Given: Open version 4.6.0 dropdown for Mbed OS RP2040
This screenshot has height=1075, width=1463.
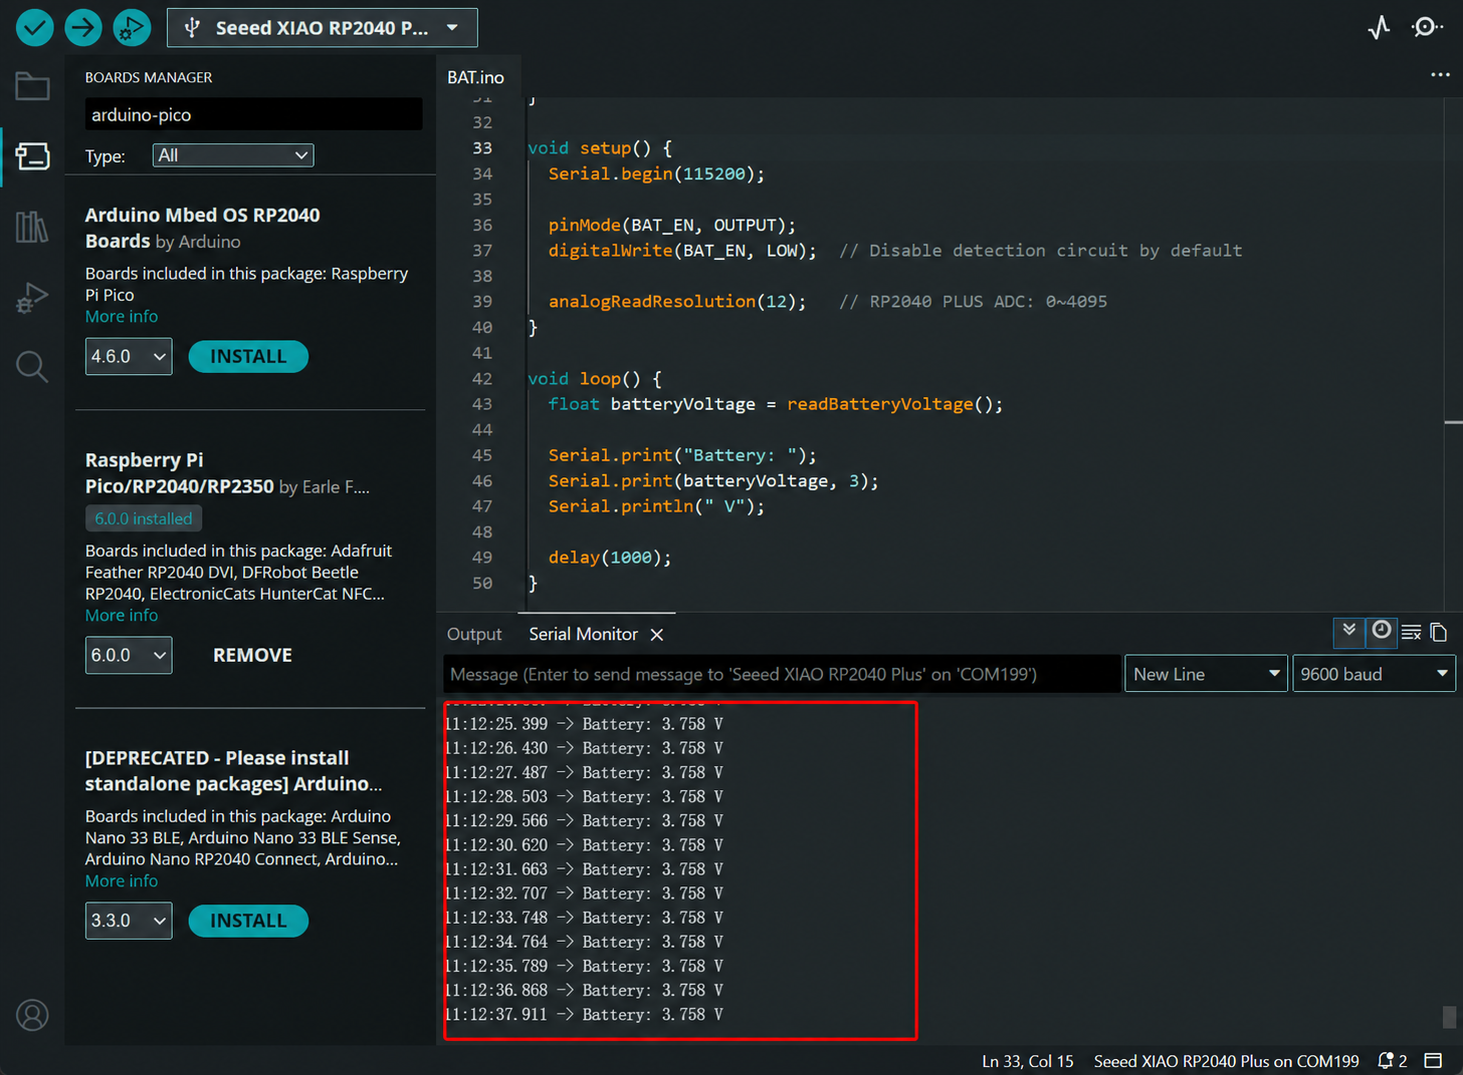Looking at the screenshot, I should pos(129,356).
